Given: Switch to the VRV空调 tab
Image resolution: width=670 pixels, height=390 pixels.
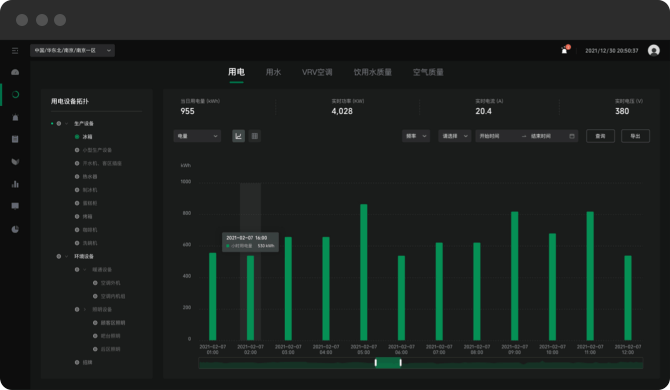Looking at the screenshot, I should coord(317,72).
